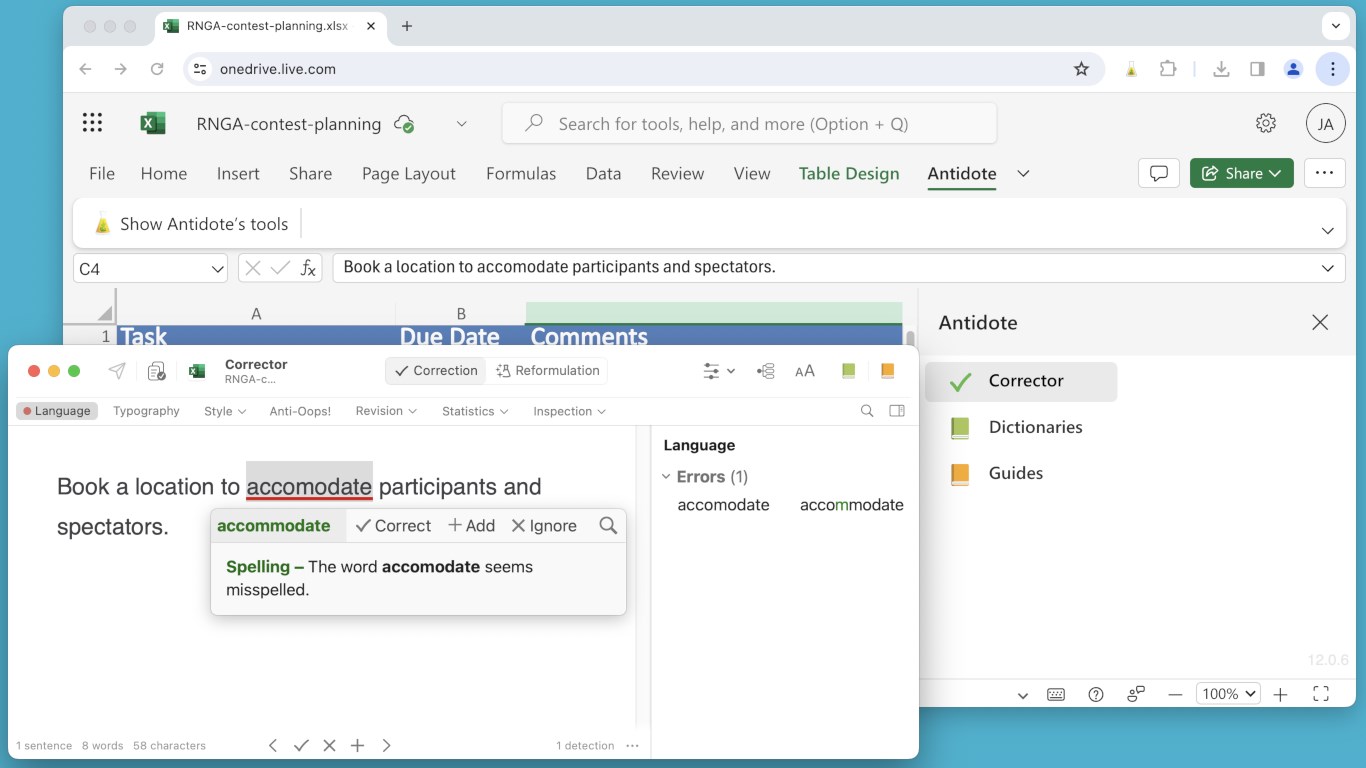Go to next detection arrow
The image size is (1366, 768).
click(386, 745)
